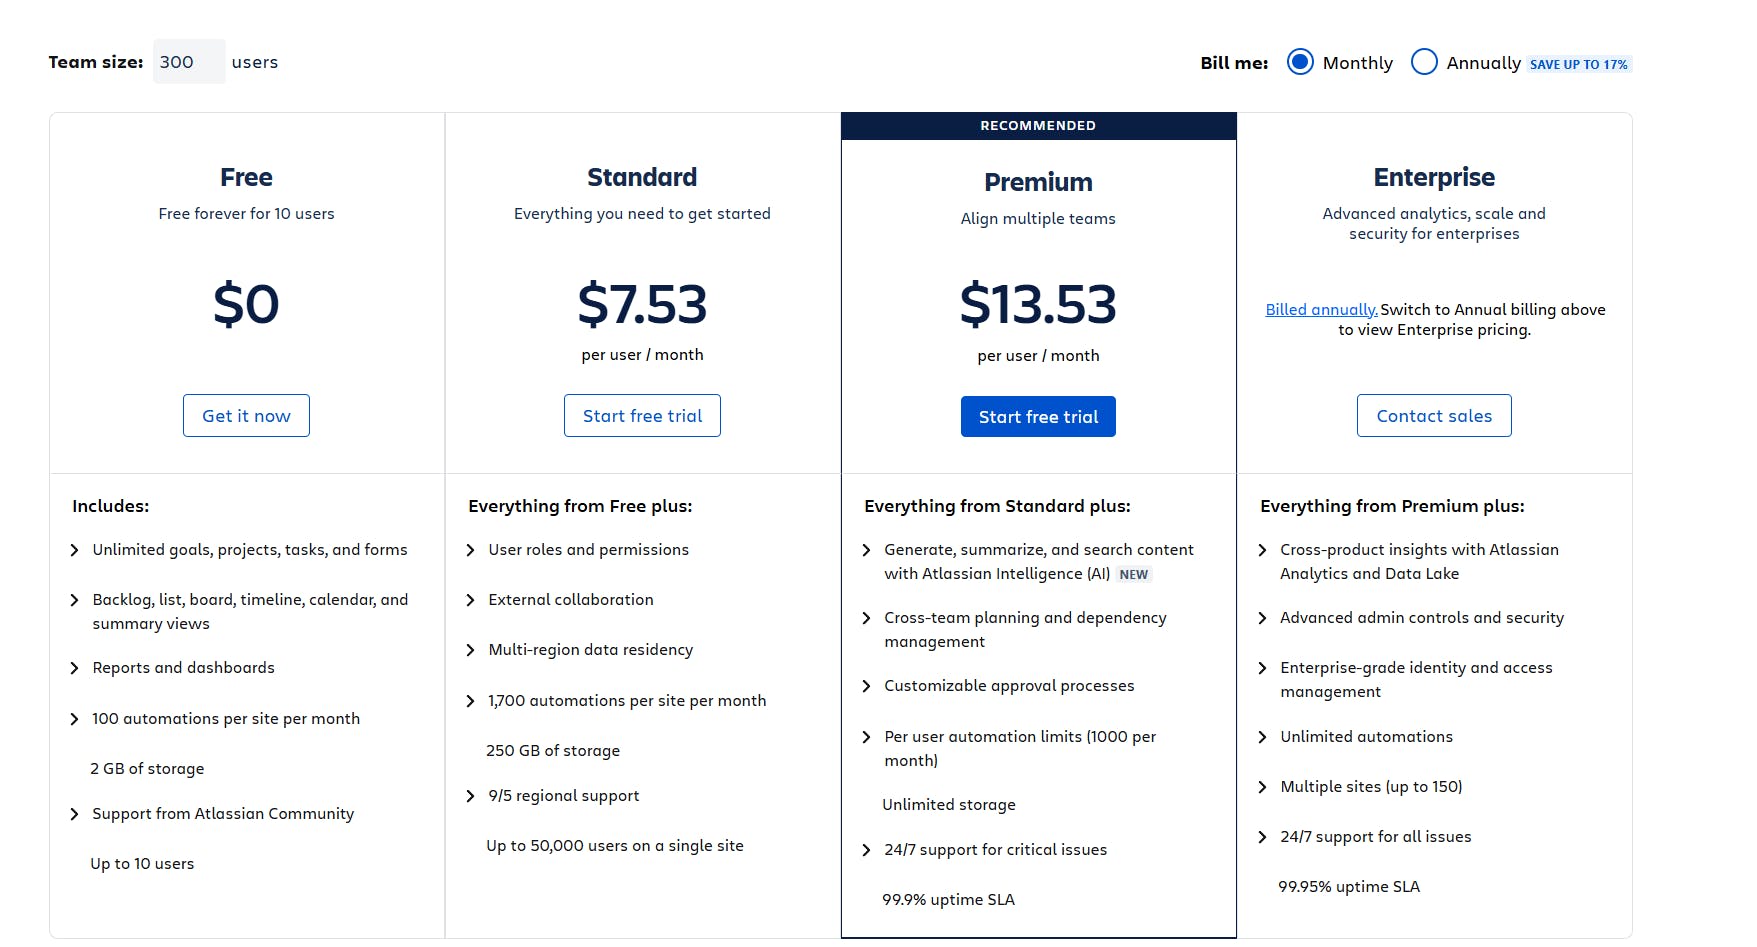
Task: Expand Reports and dashboards feature
Action: pos(74,667)
